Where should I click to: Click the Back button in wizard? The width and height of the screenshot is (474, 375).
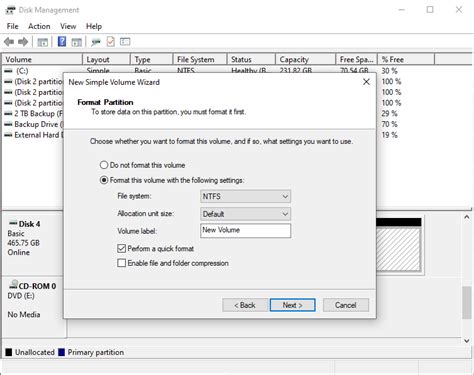[245, 305]
